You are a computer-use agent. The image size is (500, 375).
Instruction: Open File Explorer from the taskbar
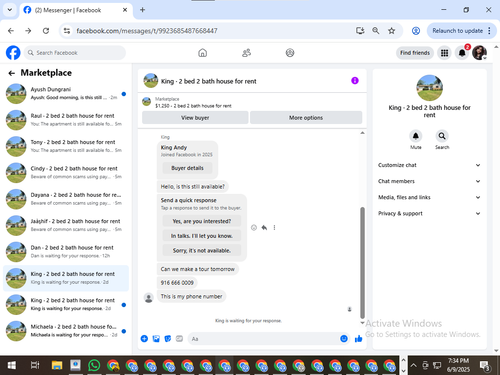(57, 365)
